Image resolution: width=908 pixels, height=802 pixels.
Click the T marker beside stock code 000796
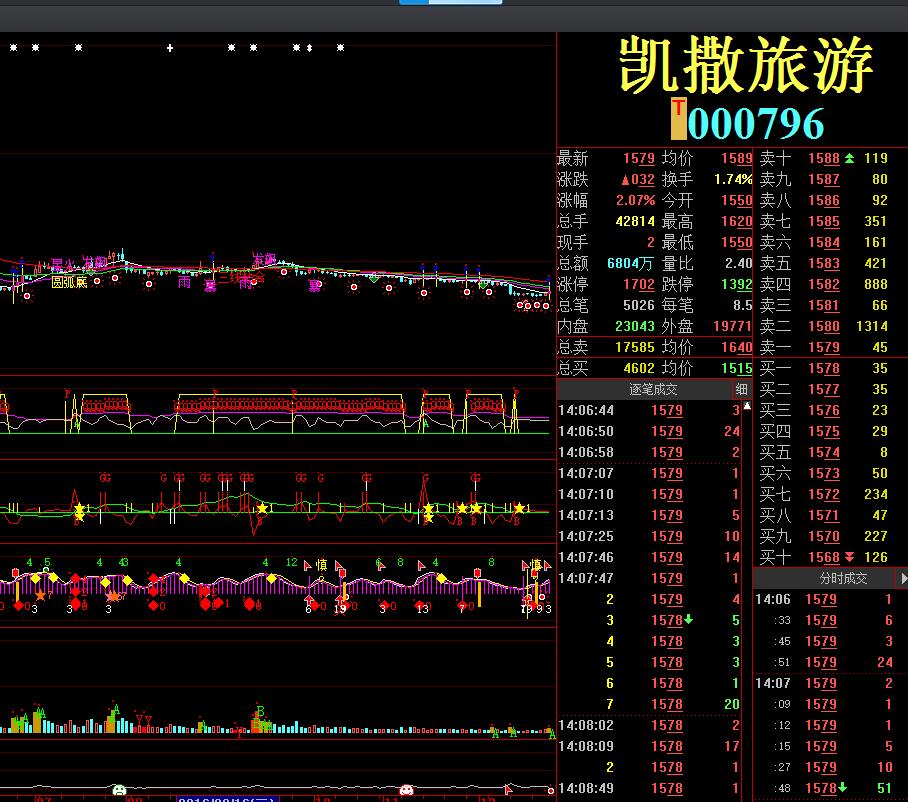[678, 119]
